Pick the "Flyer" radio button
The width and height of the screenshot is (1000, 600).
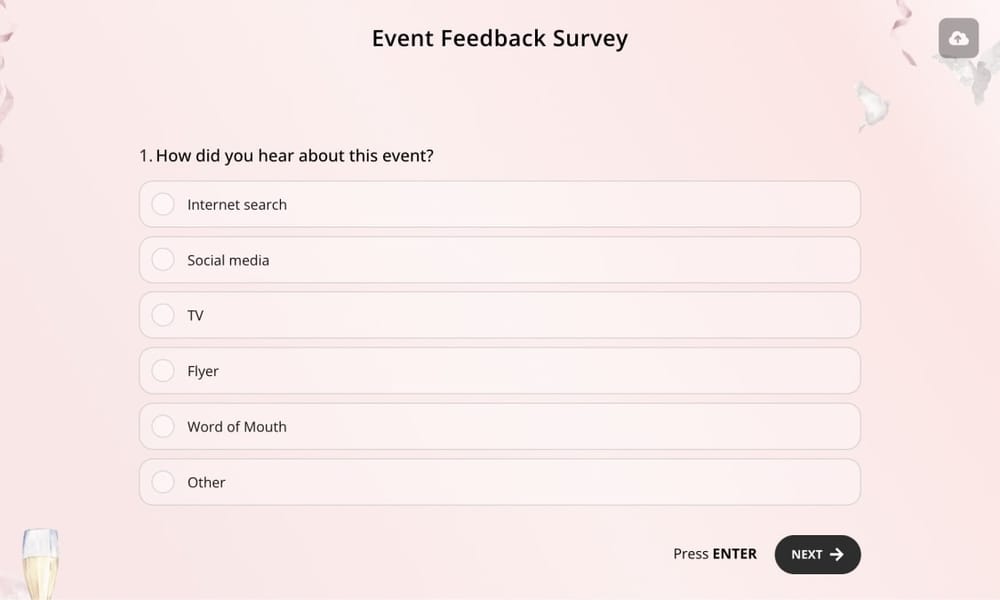click(163, 370)
